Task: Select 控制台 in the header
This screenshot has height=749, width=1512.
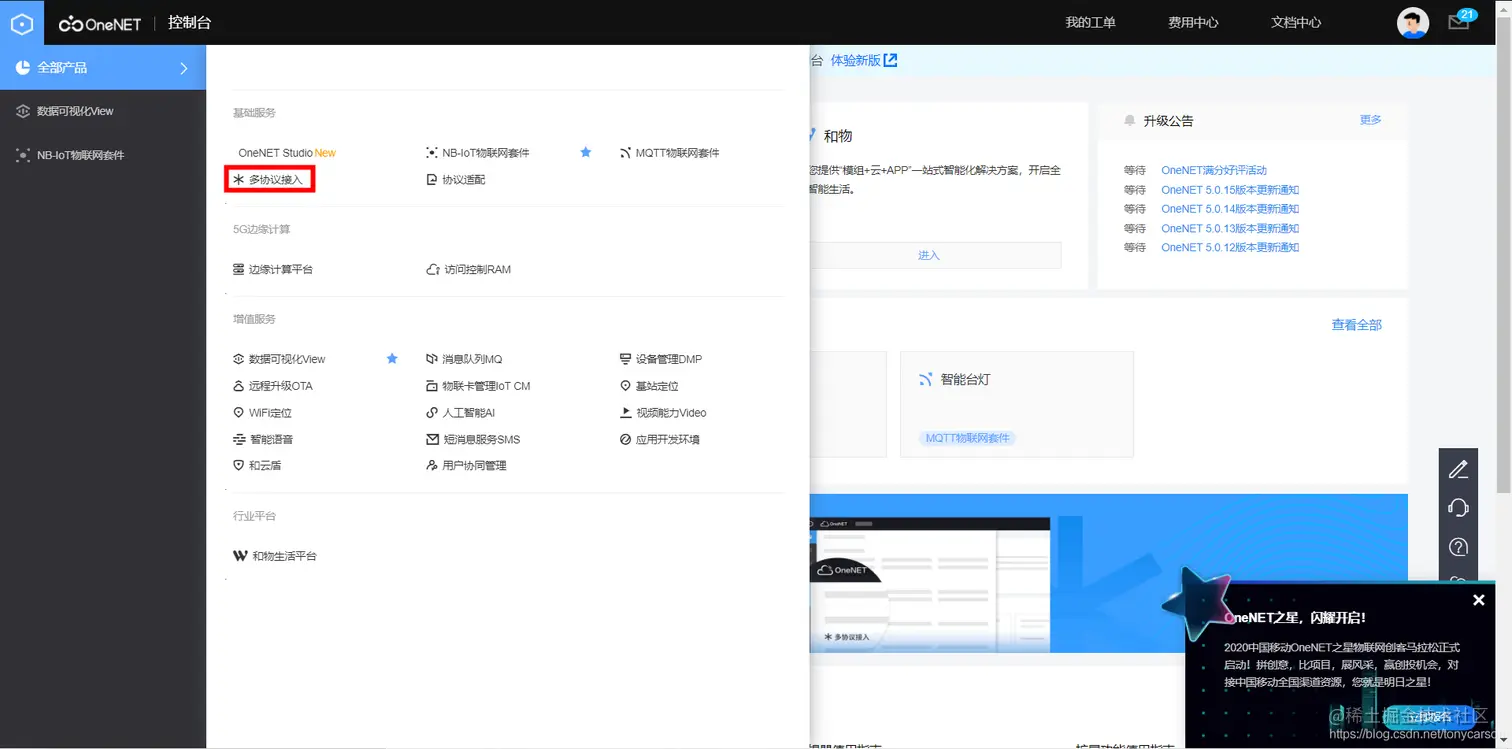Action: [189, 22]
